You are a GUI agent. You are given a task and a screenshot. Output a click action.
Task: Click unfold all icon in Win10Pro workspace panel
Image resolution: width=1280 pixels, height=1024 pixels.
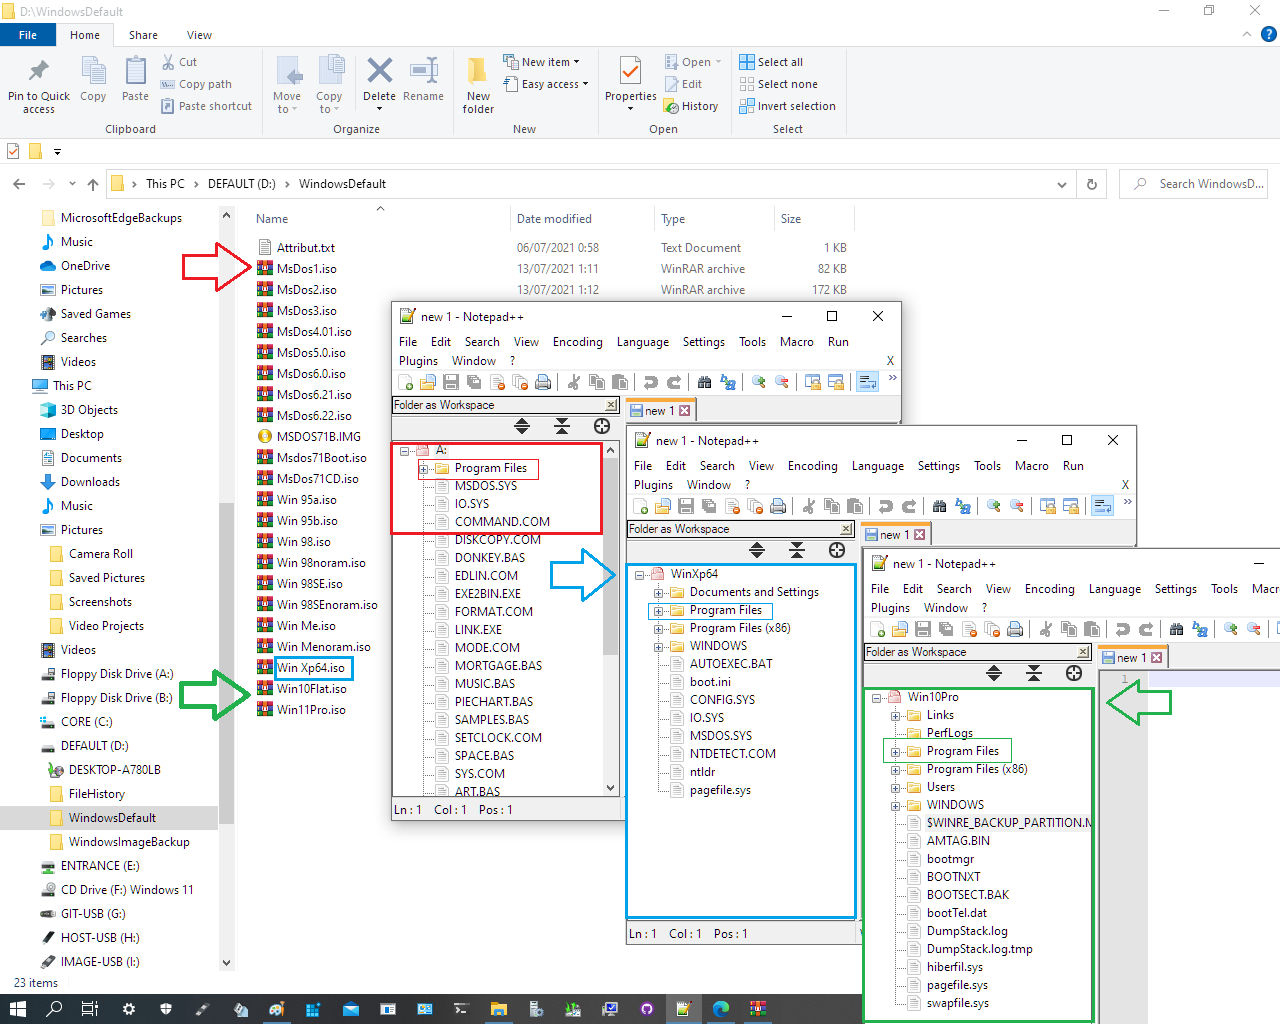(x=994, y=673)
